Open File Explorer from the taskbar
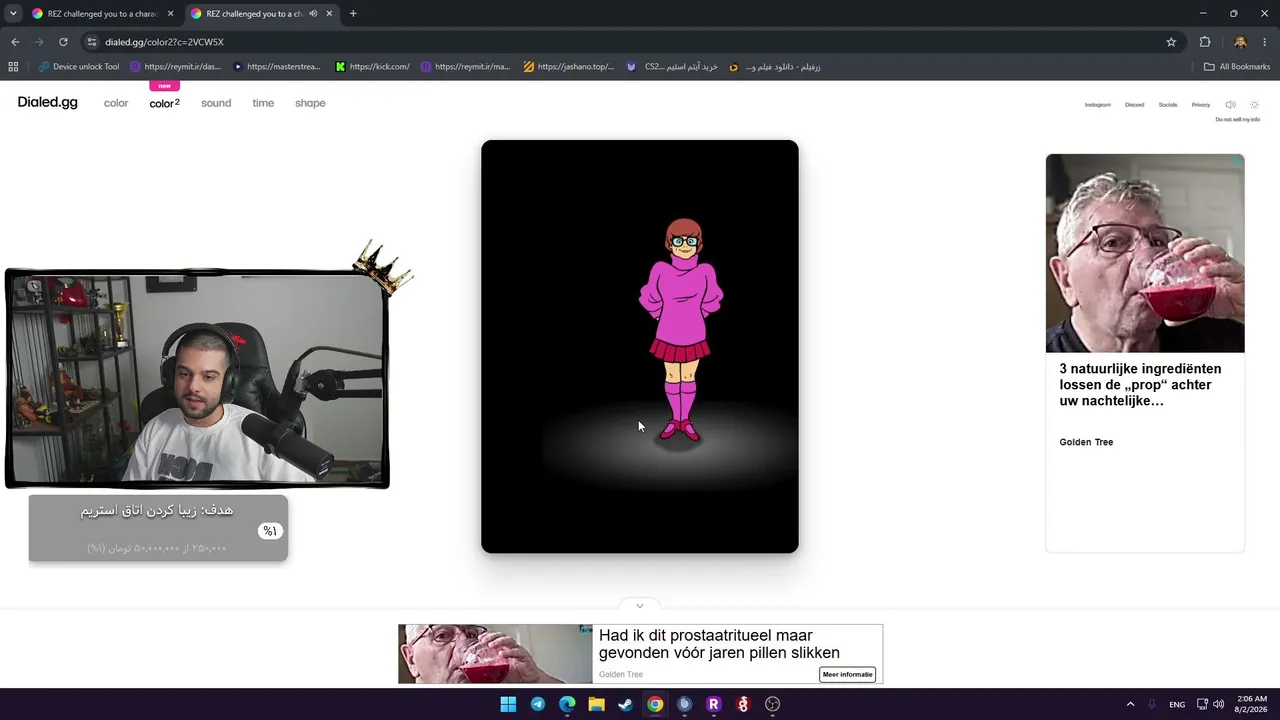The image size is (1280, 720). (596, 704)
